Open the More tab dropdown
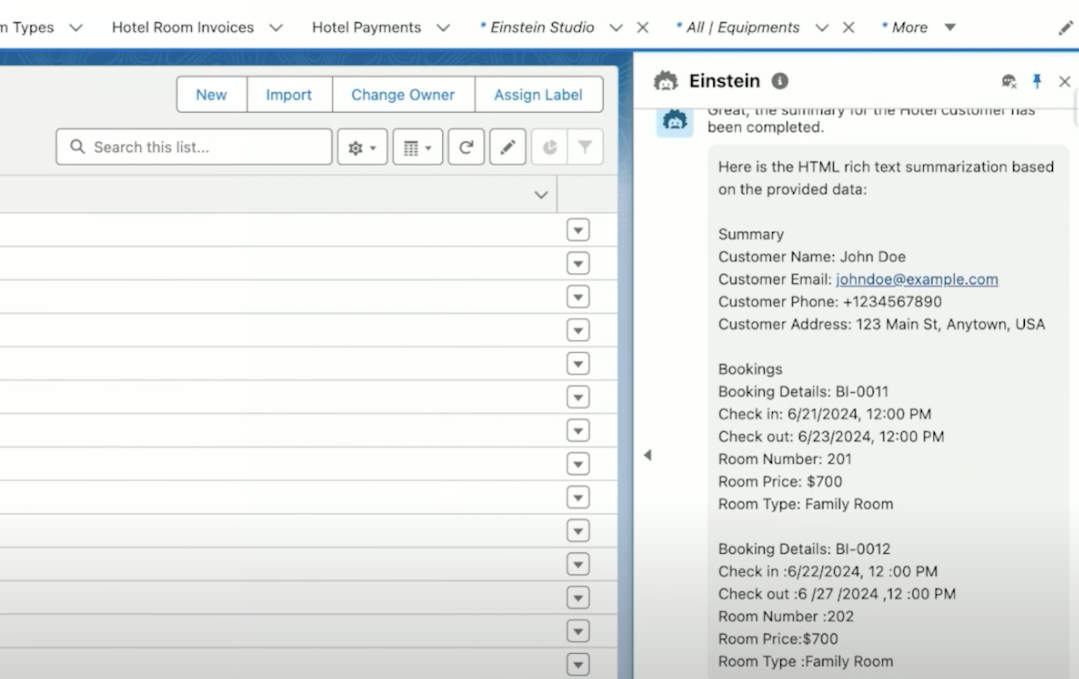Screen dimensions: 1079x679 pos(948,27)
